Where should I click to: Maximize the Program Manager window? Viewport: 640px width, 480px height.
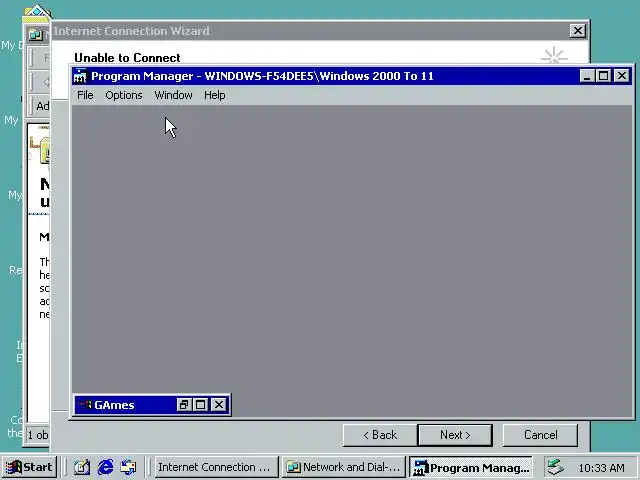(604, 76)
